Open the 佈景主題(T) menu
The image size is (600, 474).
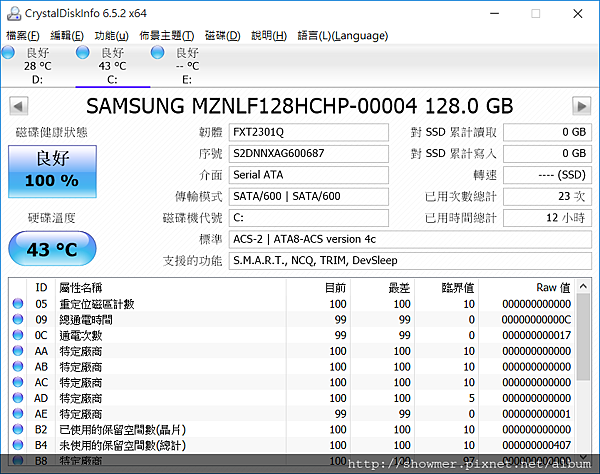click(x=166, y=36)
